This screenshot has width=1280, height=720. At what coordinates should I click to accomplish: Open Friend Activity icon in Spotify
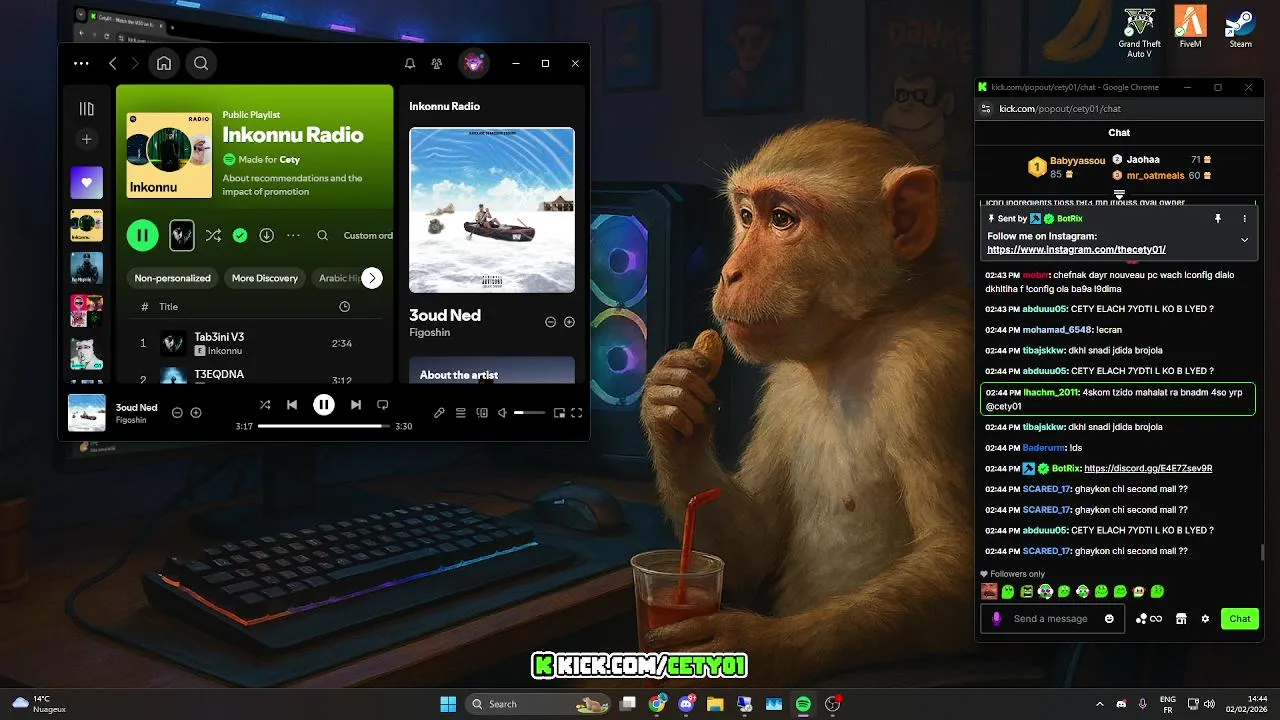click(437, 64)
